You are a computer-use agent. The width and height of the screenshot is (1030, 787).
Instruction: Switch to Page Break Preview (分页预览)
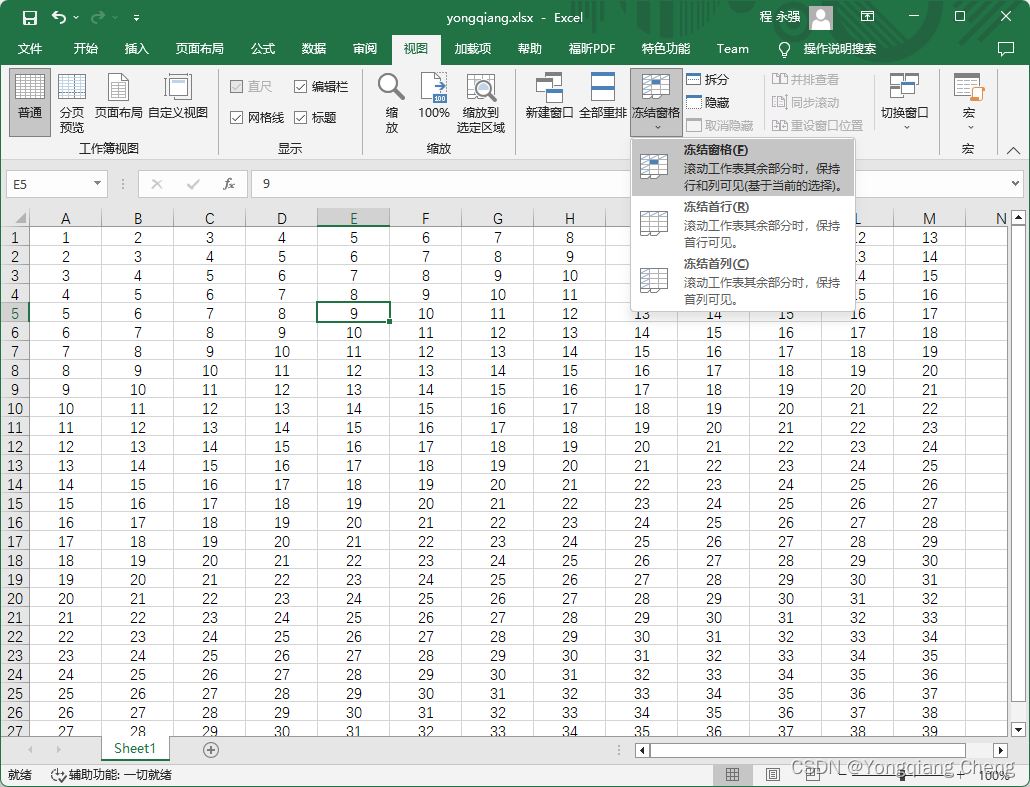pos(72,102)
